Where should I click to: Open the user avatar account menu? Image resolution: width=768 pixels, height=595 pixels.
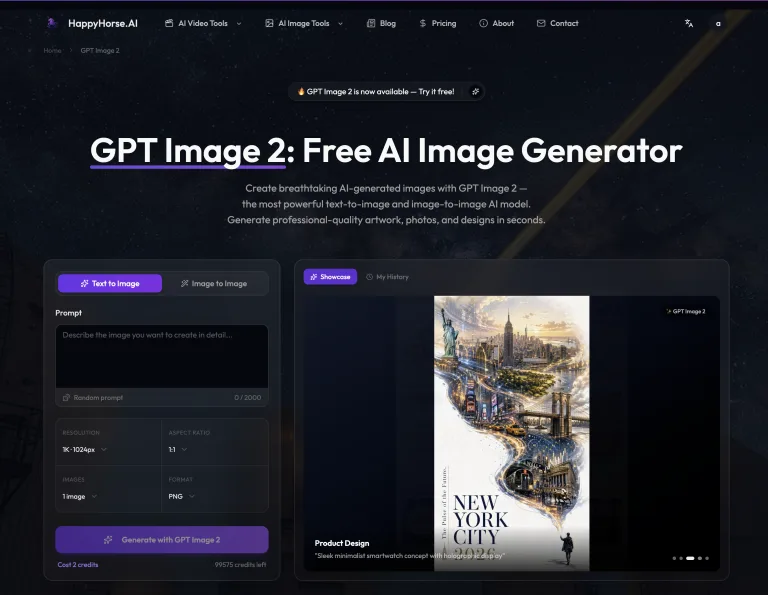(x=718, y=23)
